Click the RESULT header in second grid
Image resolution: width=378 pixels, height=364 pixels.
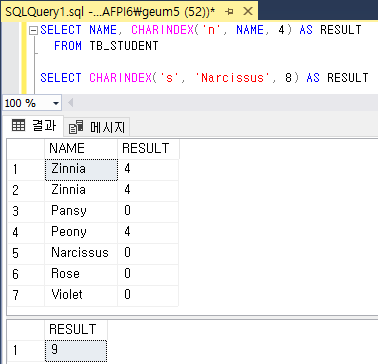76,329
